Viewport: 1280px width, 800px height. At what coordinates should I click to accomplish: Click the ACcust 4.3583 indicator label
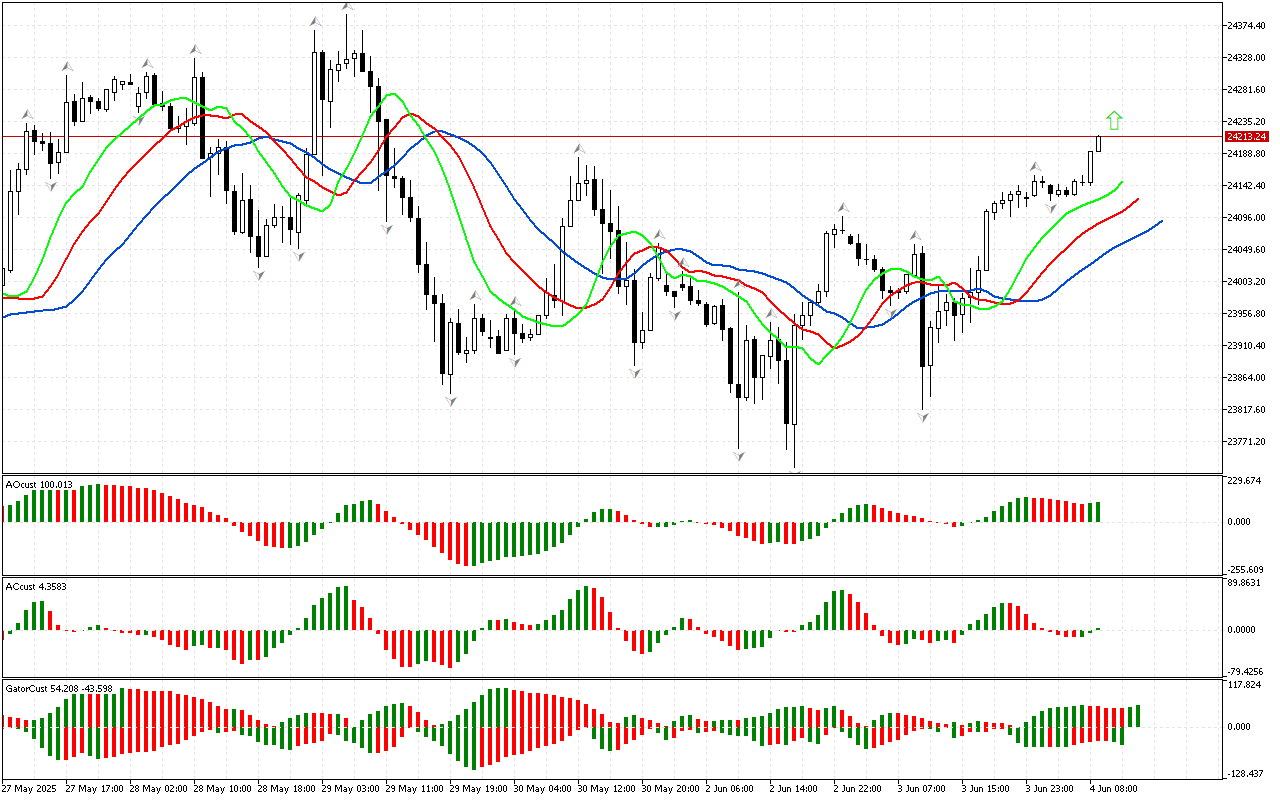[37, 585]
